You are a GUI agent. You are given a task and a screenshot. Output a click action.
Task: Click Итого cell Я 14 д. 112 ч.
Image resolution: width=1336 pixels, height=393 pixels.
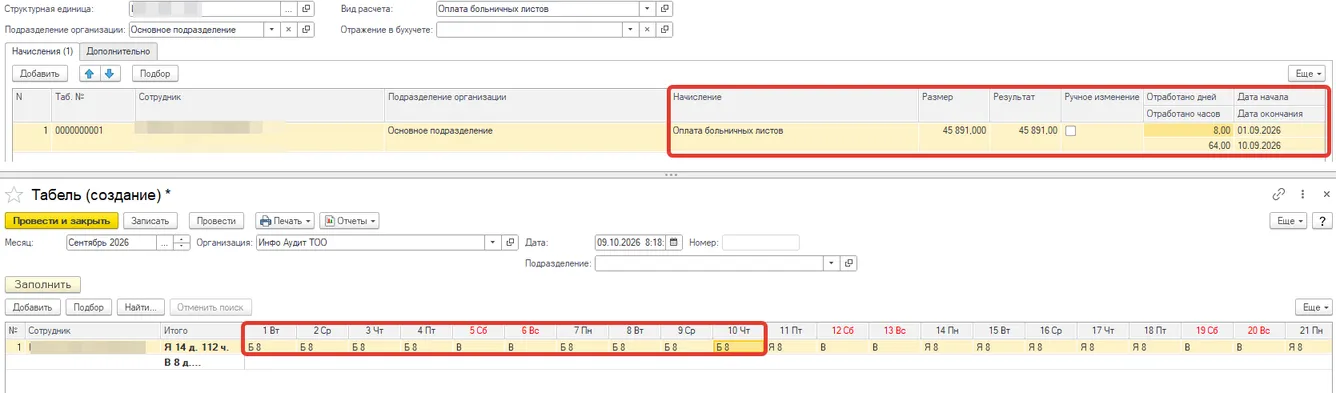[x=201, y=347]
